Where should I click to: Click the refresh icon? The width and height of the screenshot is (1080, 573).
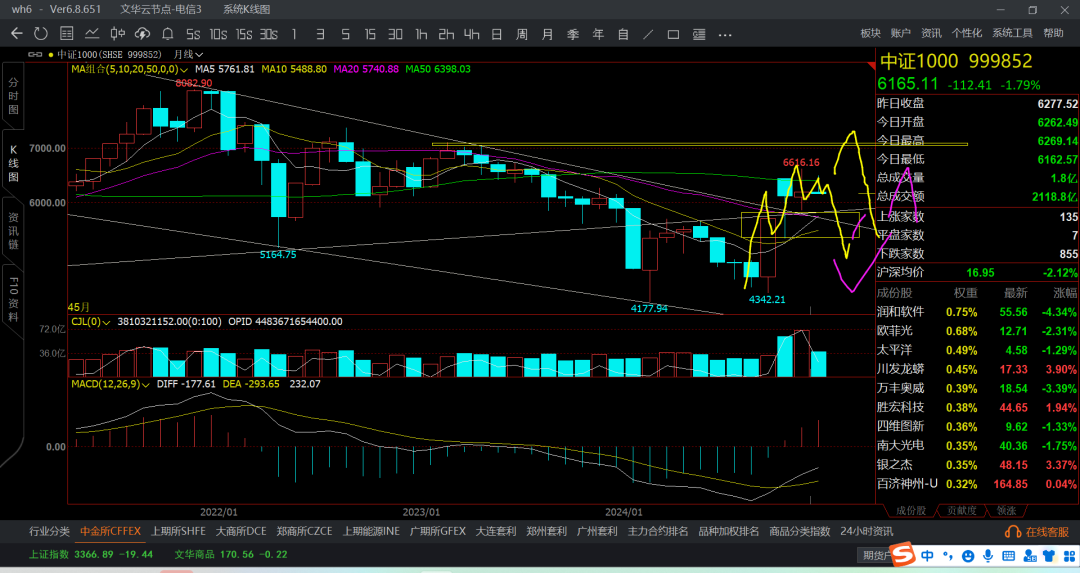click(x=41, y=34)
